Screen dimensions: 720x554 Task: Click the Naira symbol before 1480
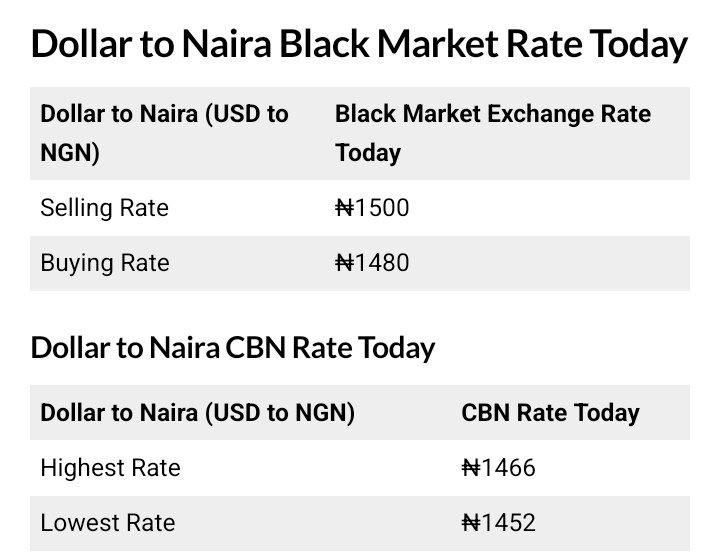344,263
